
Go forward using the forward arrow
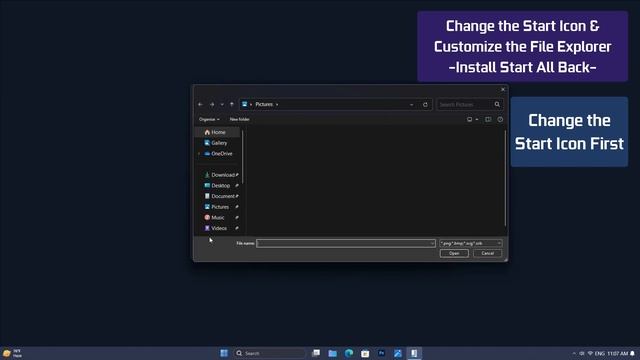[212, 104]
